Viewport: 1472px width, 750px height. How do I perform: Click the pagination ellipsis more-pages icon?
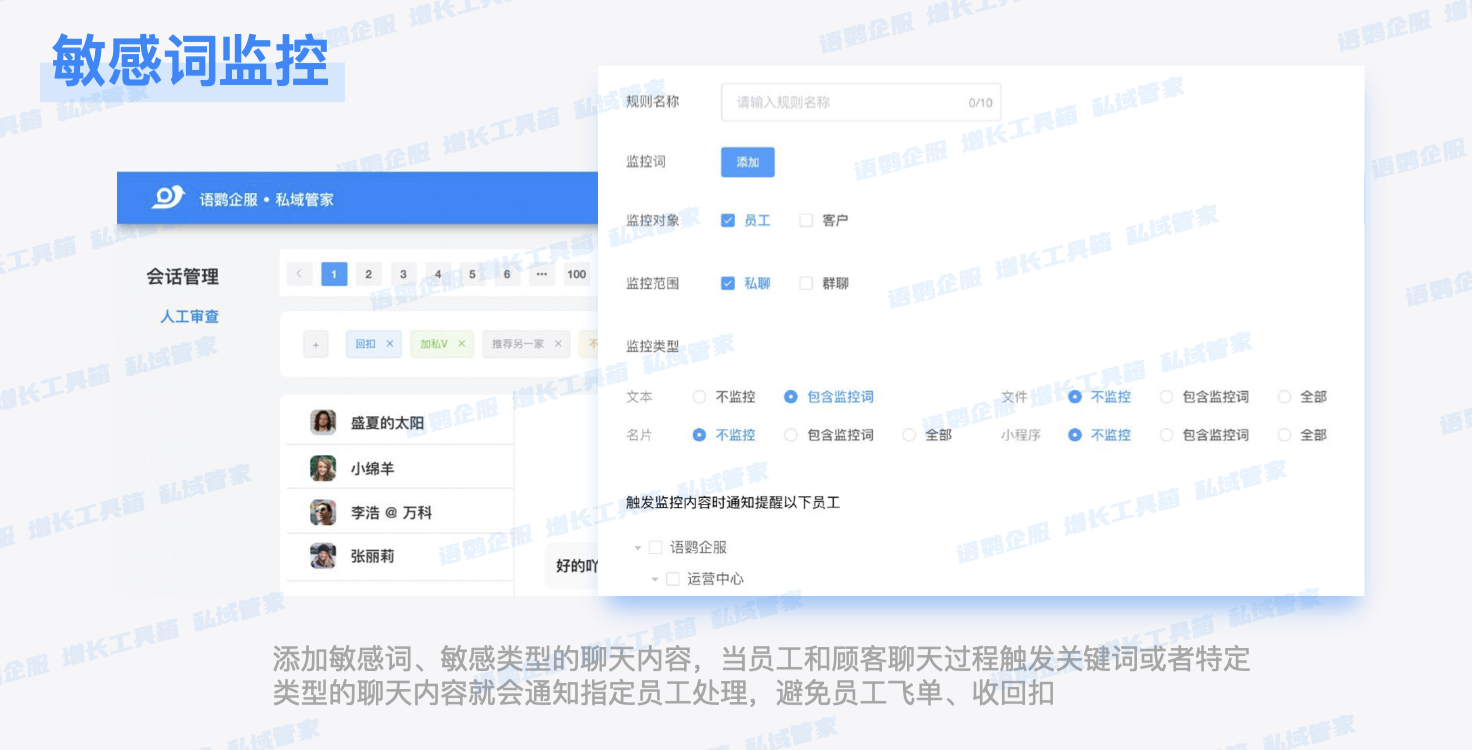tap(541, 274)
